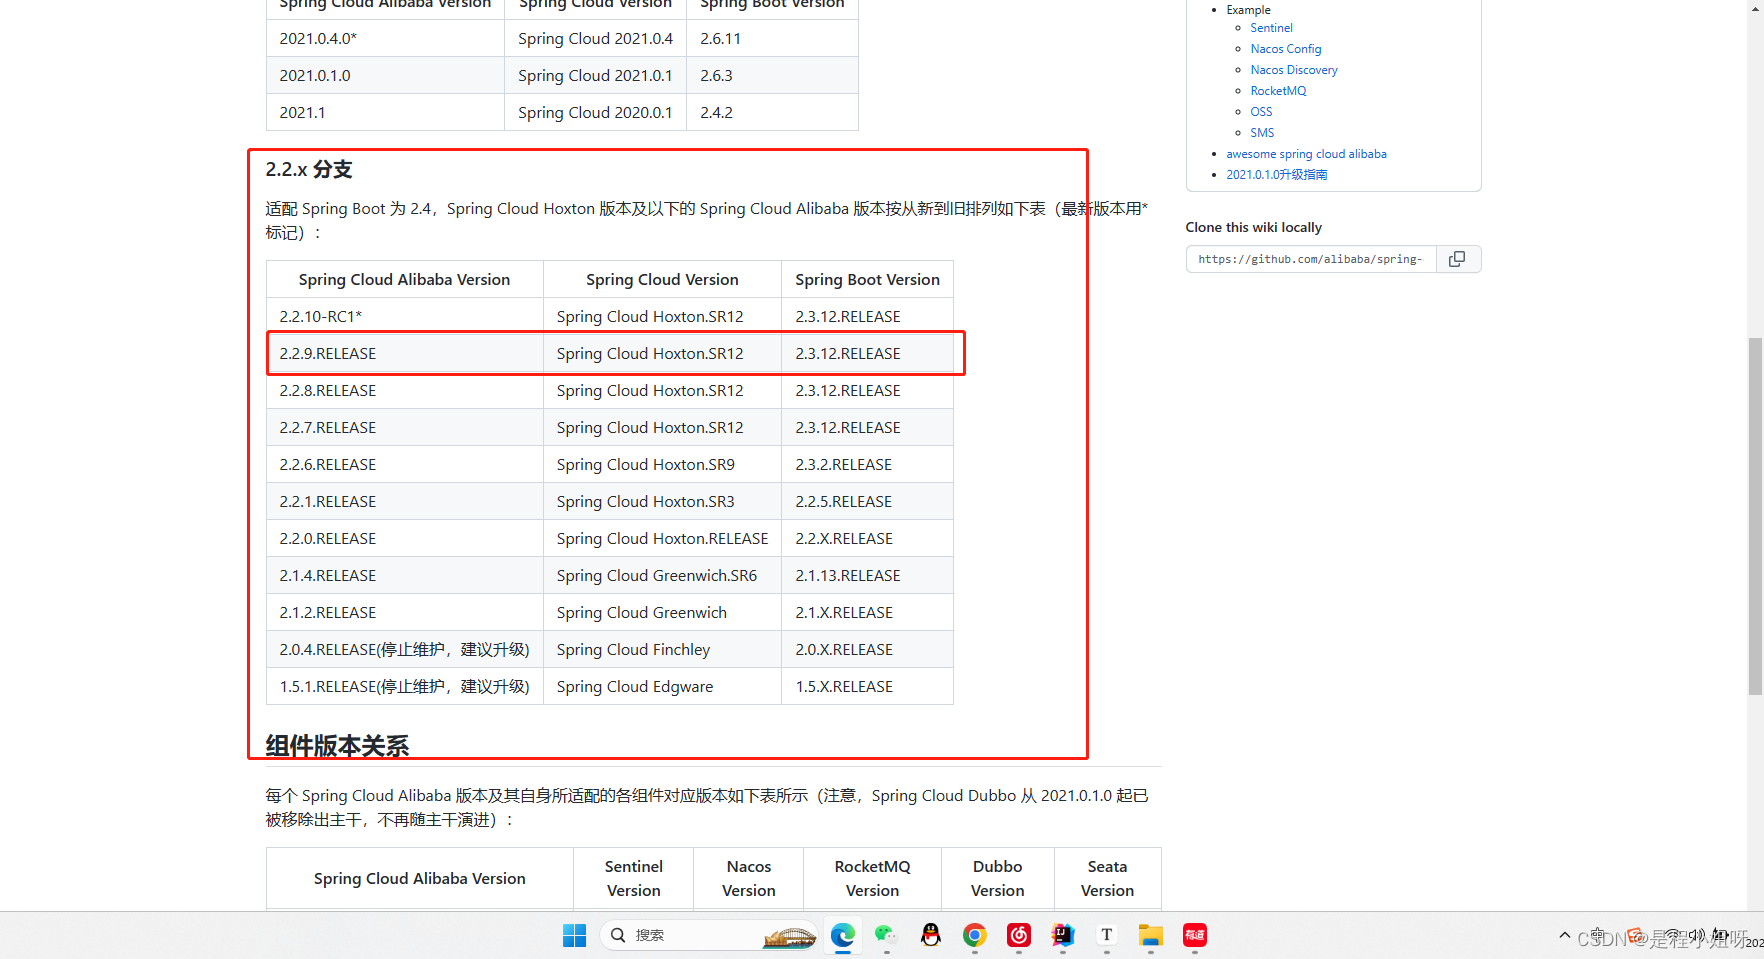
Task: Open the SMS example link
Action: tap(1262, 133)
